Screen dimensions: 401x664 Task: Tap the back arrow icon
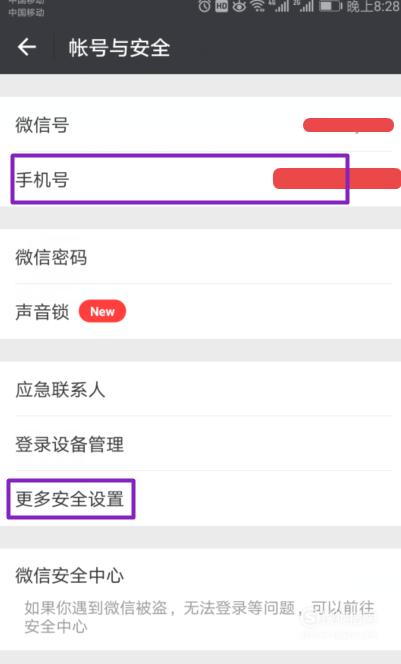[27, 47]
